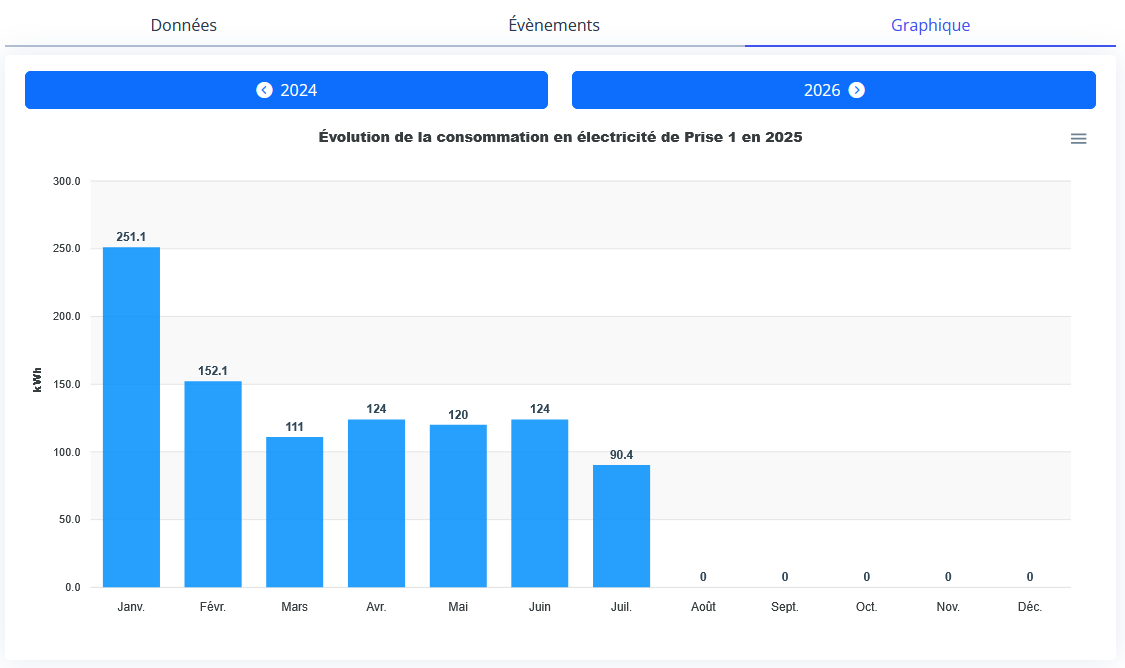
Task: Go to previous year 2024
Action: click(x=286, y=90)
